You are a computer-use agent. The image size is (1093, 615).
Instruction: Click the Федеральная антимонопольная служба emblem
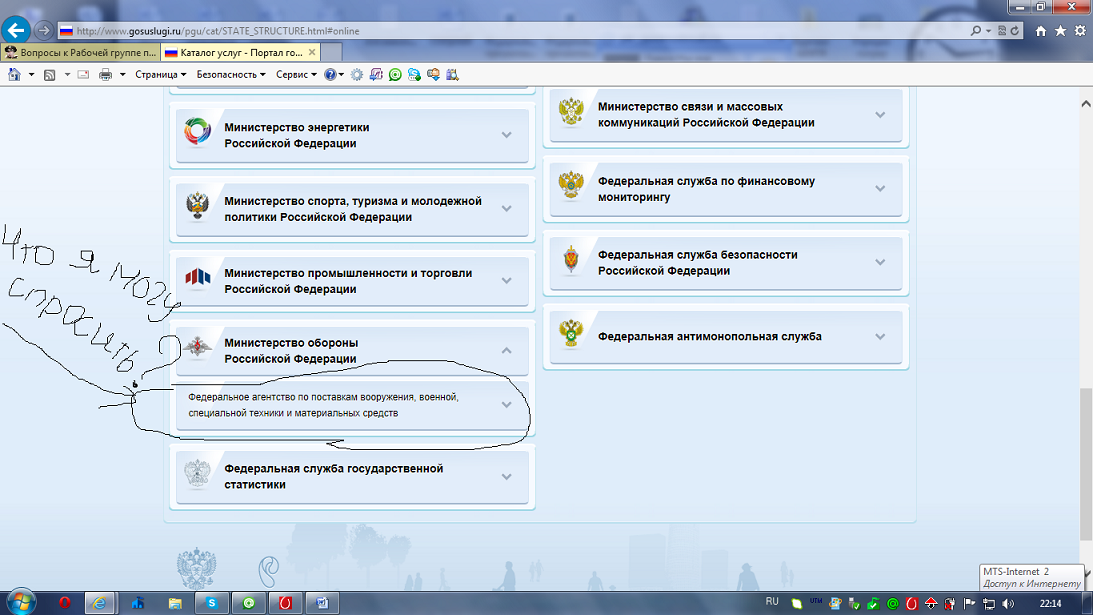click(x=571, y=333)
